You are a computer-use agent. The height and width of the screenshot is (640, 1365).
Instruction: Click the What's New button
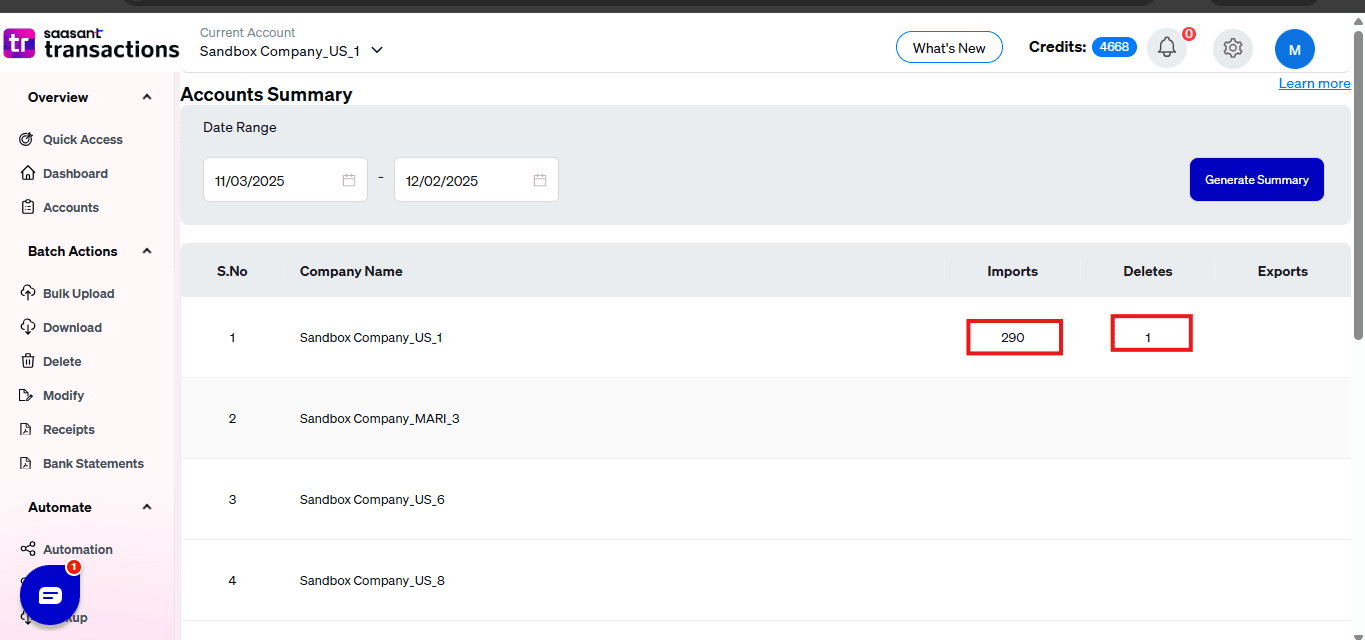click(949, 48)
